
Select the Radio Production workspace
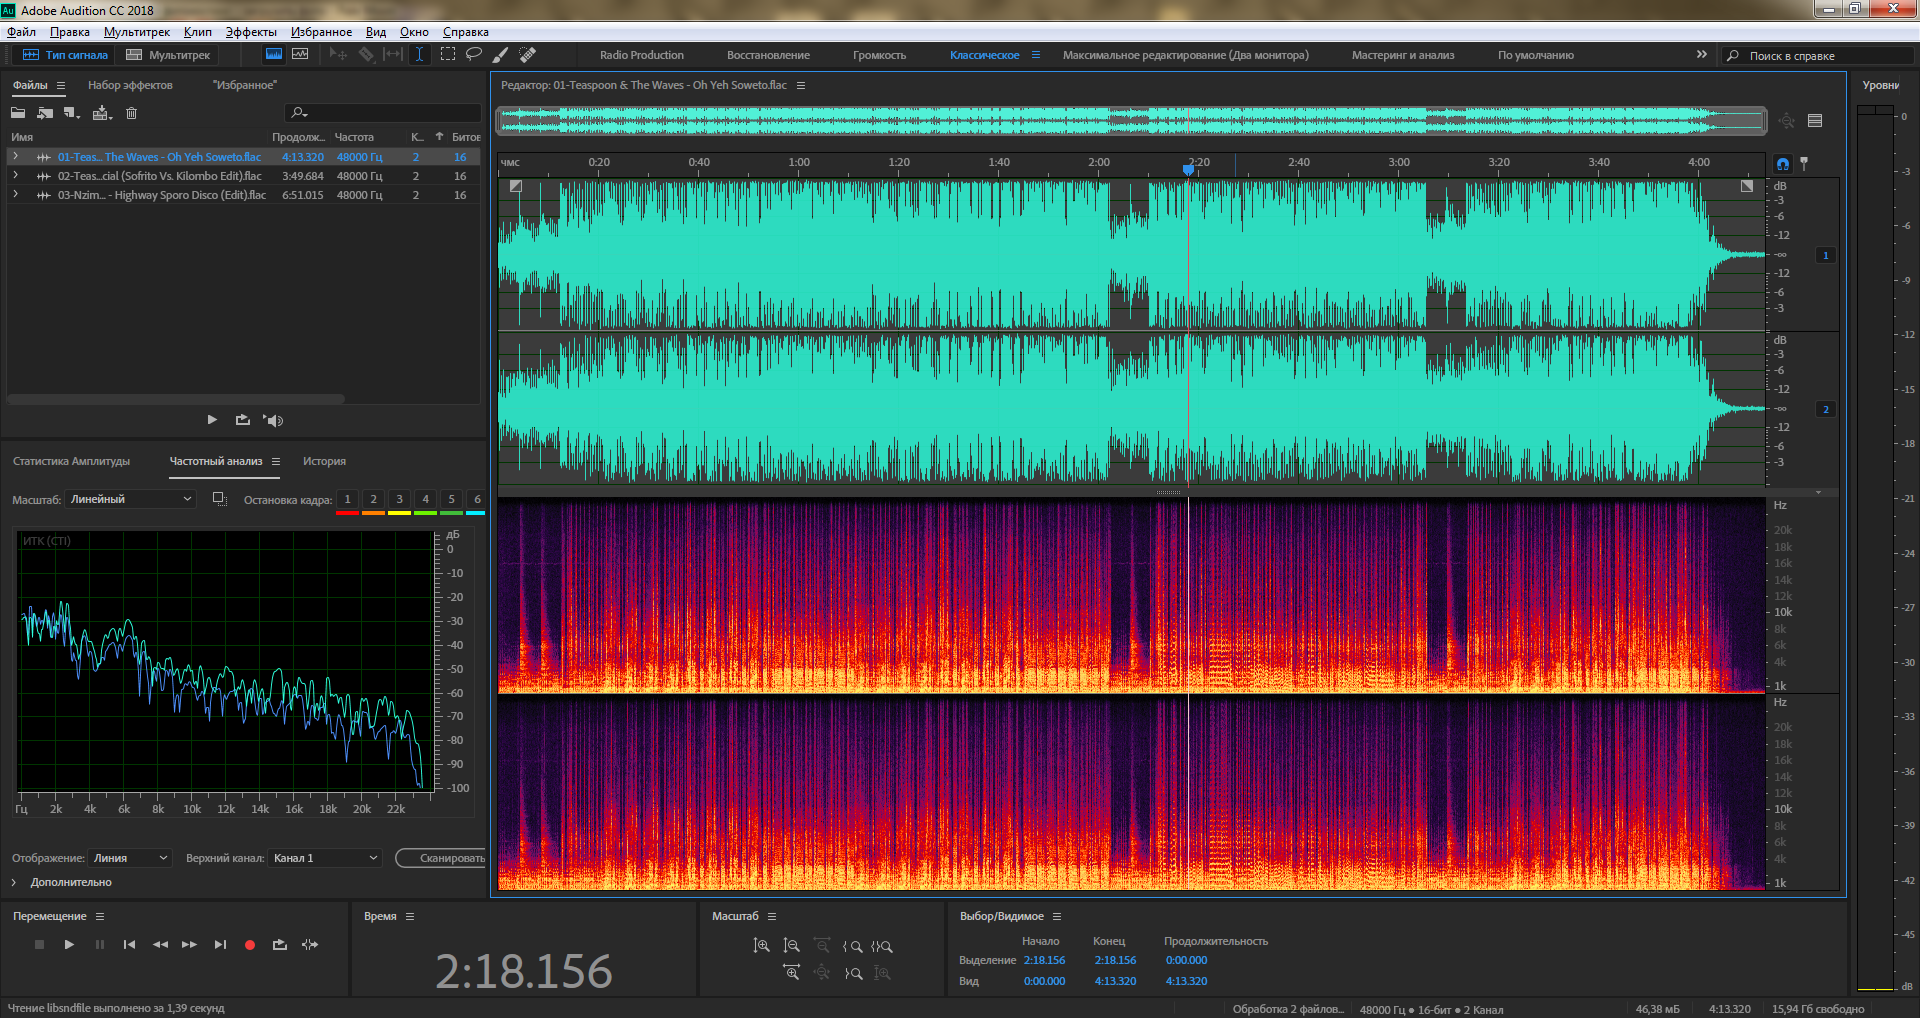click(x=642, y=55)
